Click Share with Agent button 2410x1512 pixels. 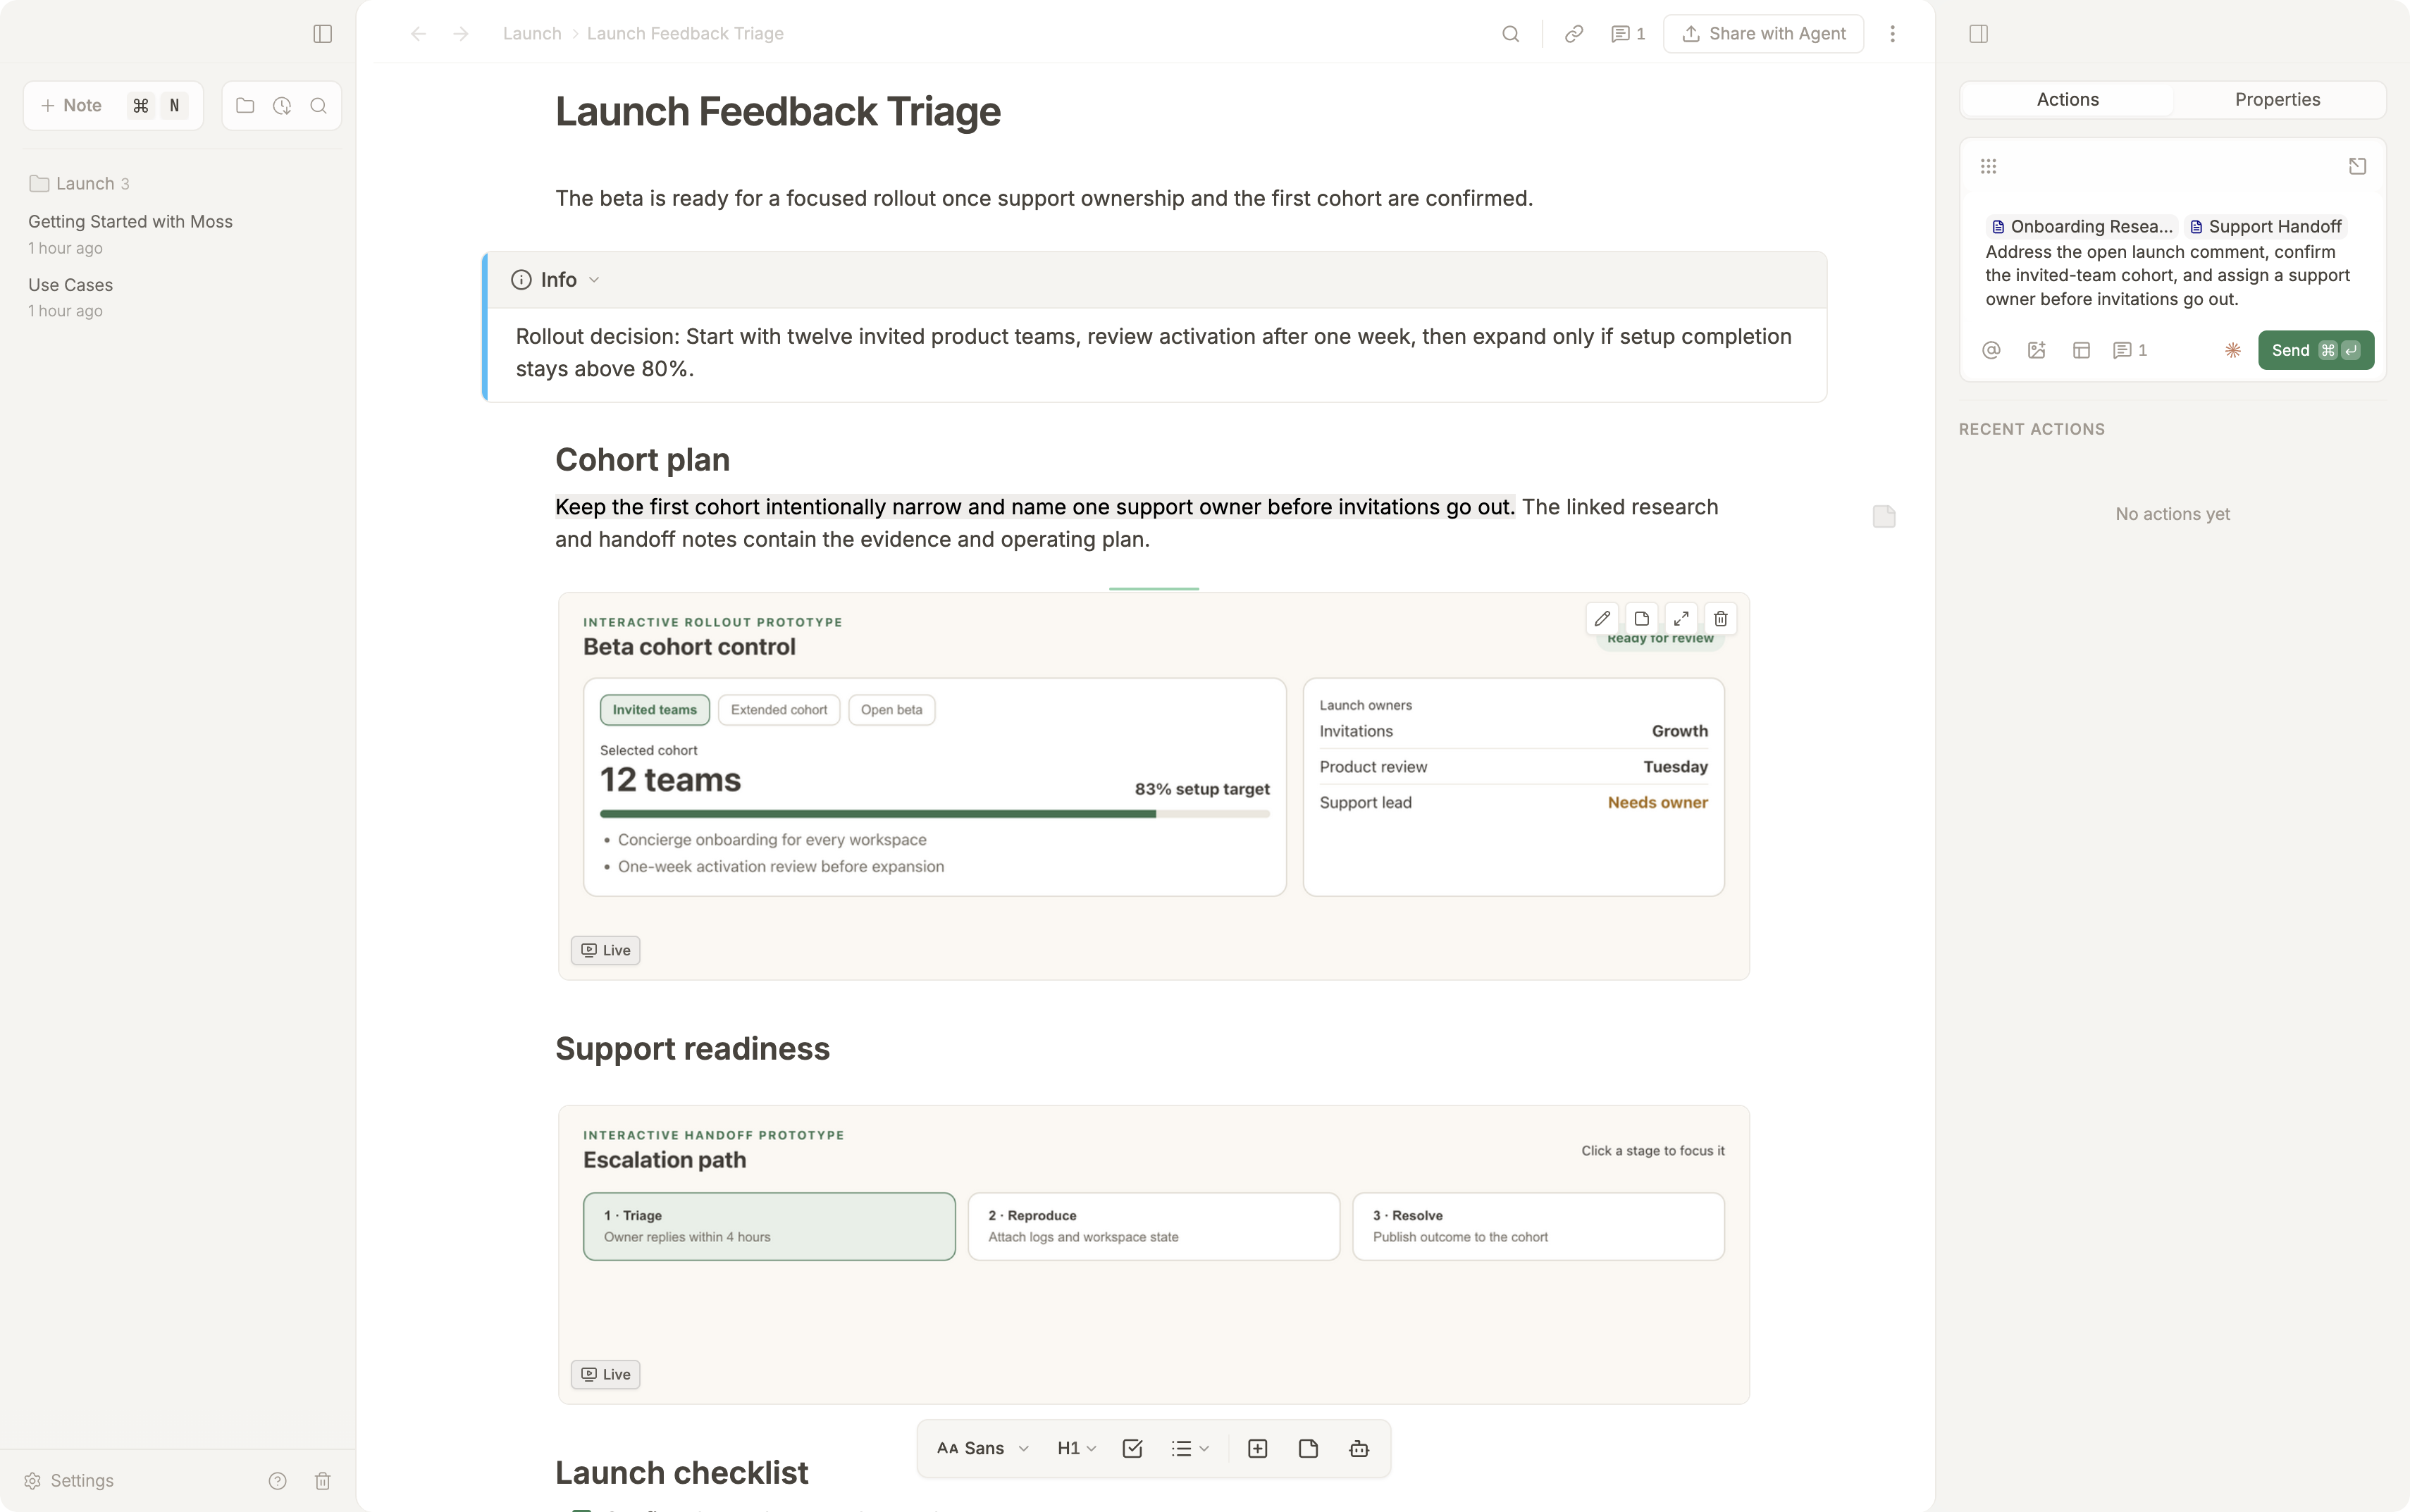click(x=1763, y=34)
